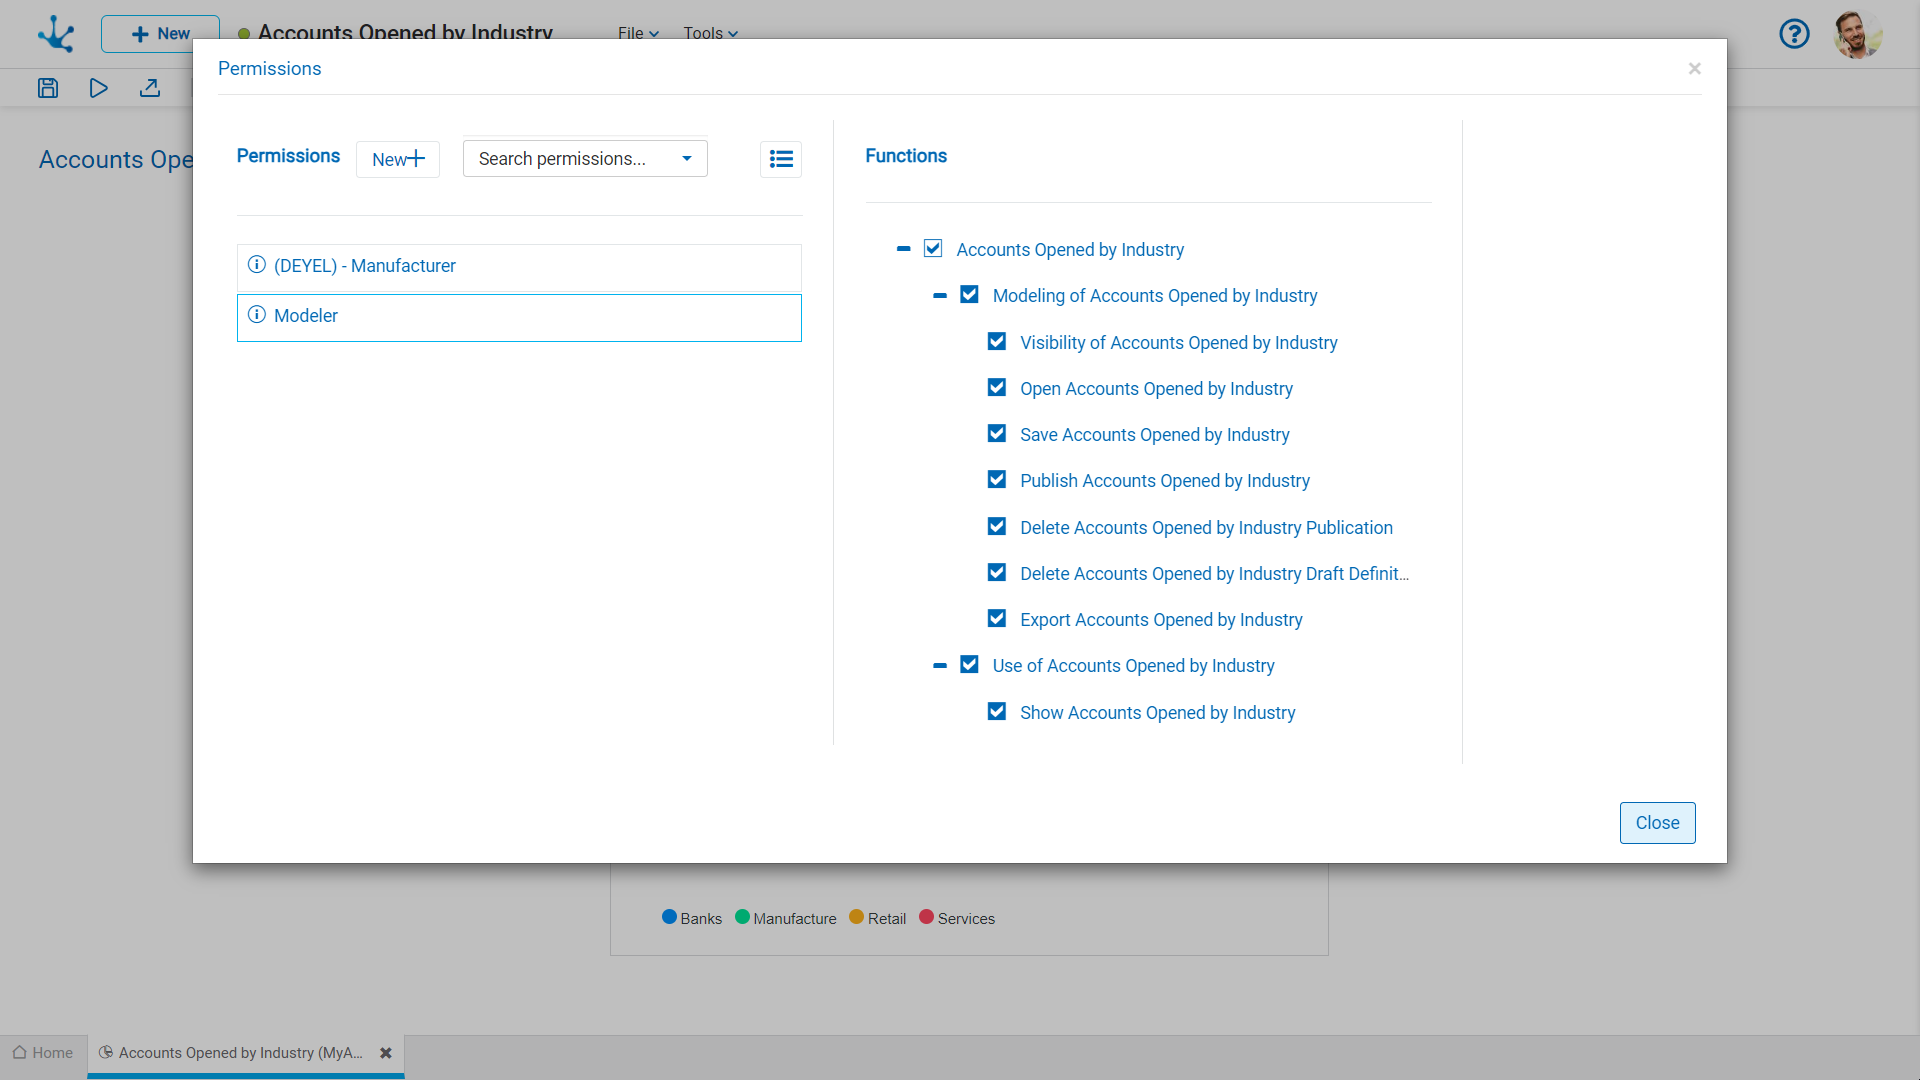Click the info icon next to Modeler
1920x1080 pixels.
point(257,315)
